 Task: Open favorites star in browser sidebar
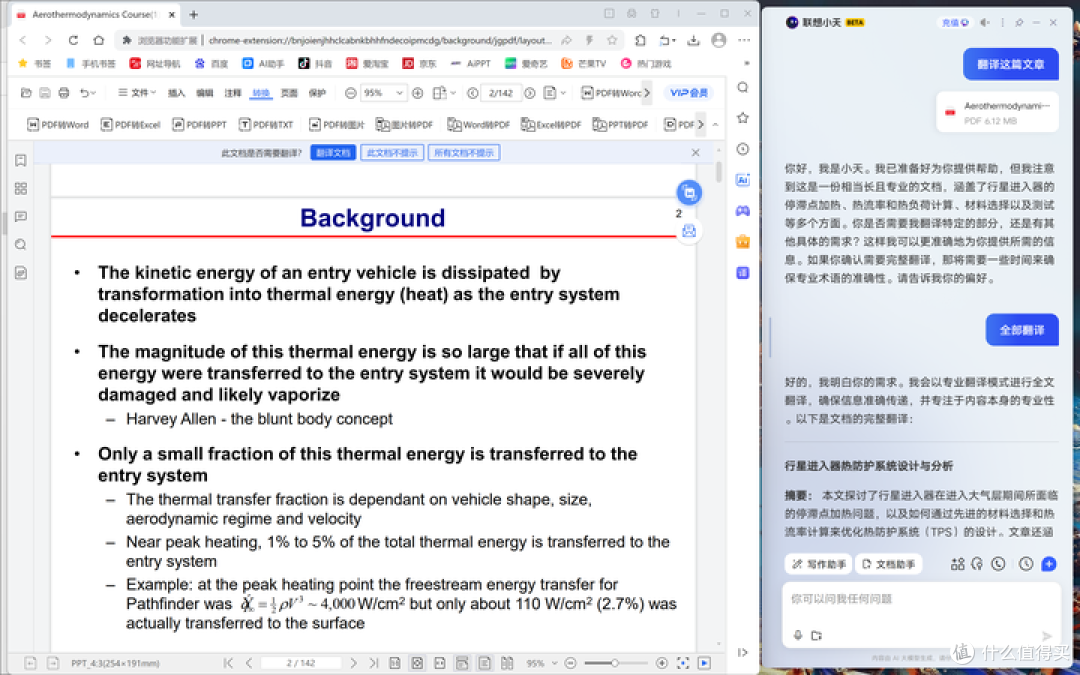click(742, 118)
